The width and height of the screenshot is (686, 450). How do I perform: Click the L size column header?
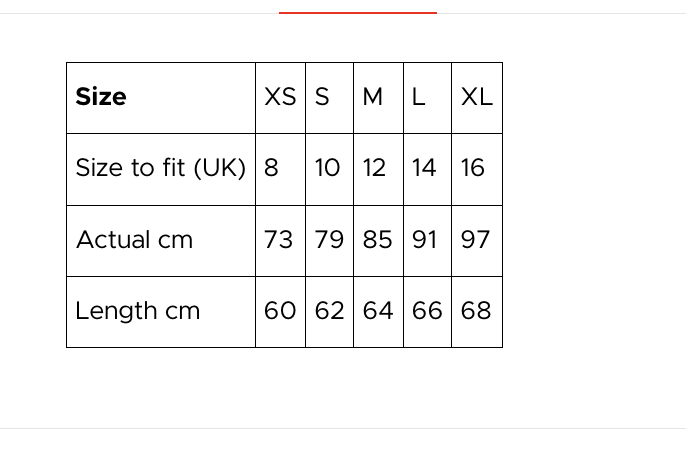click(x=418, y=97)
